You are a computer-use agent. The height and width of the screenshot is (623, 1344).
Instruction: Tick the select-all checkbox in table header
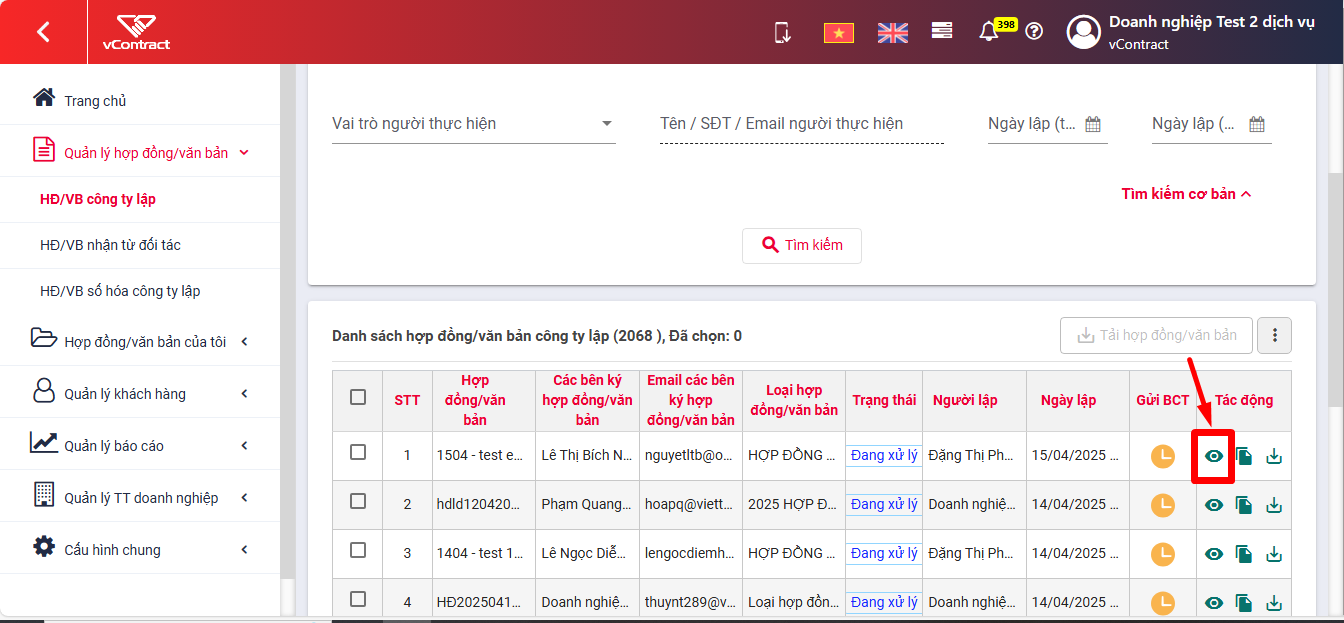(x=358, y=397)
